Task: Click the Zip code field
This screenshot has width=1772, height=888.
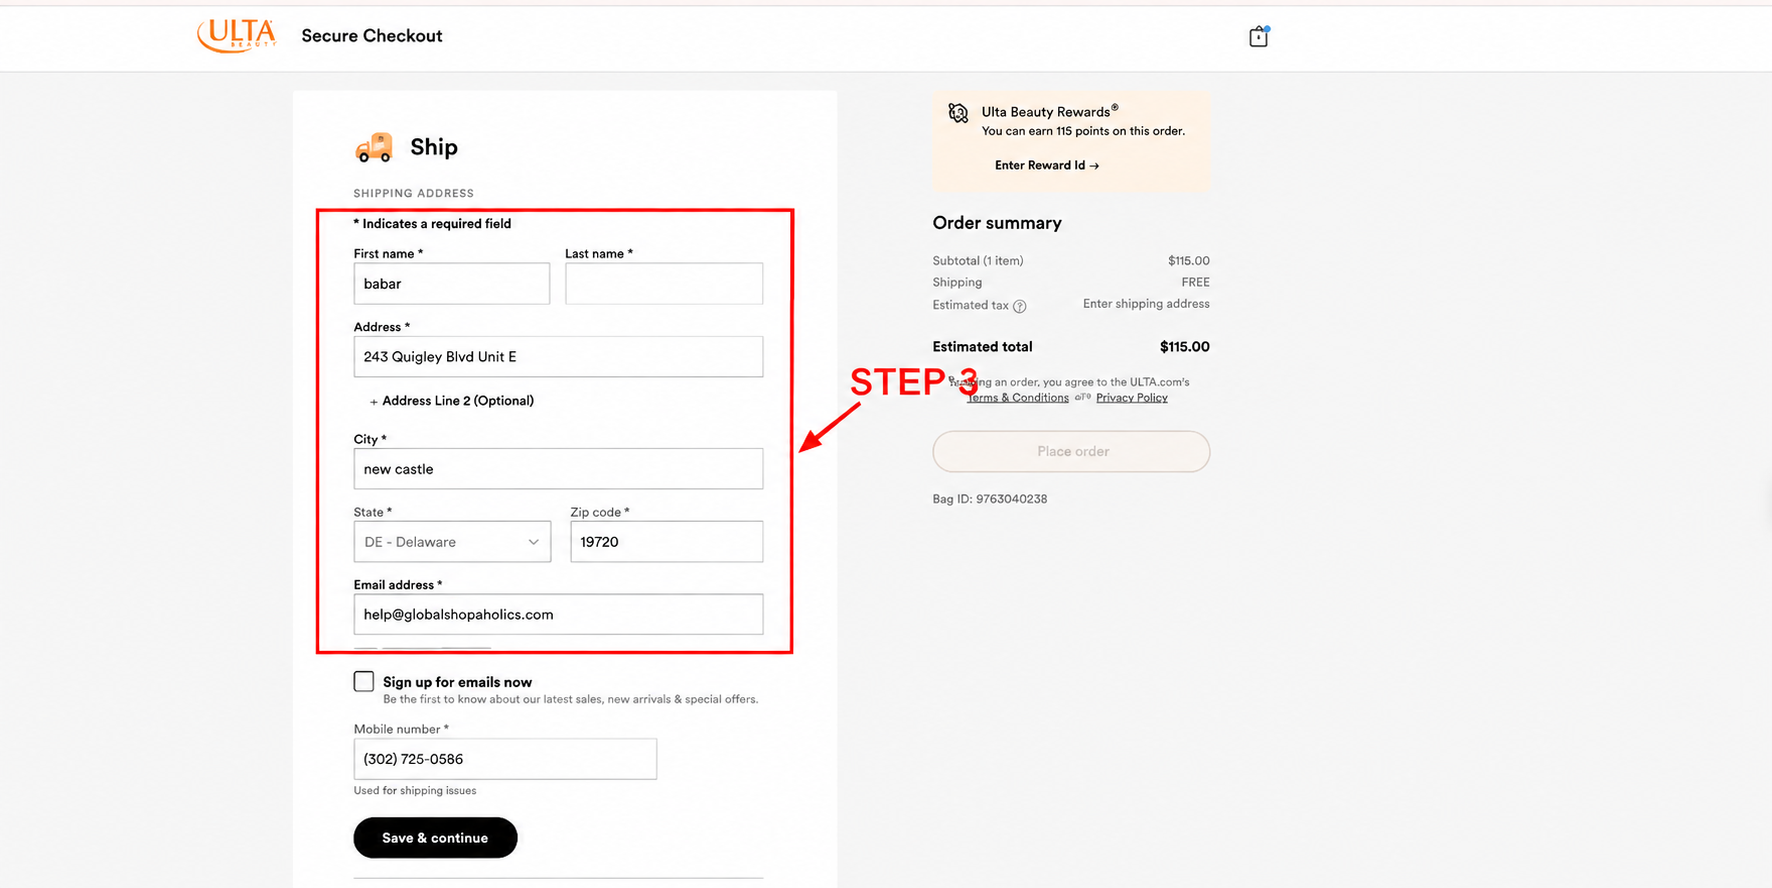Action: pos(667,542)
